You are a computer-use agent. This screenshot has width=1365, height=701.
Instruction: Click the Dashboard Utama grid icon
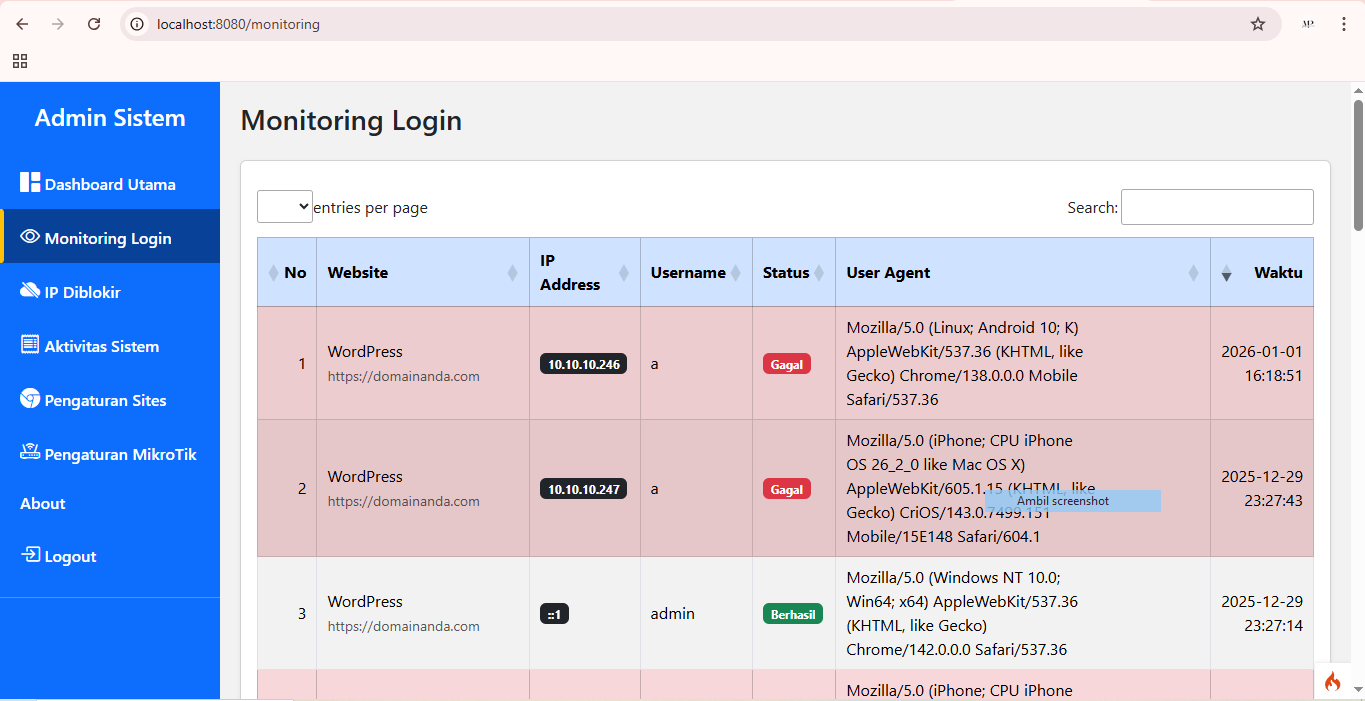[30, 182]
